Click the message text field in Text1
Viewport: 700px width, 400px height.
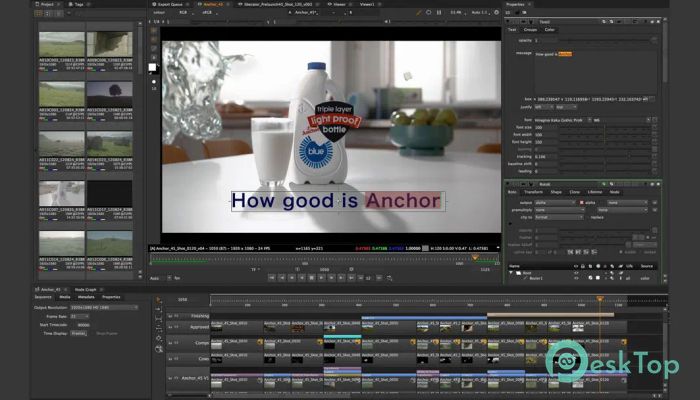coord(595,71)
